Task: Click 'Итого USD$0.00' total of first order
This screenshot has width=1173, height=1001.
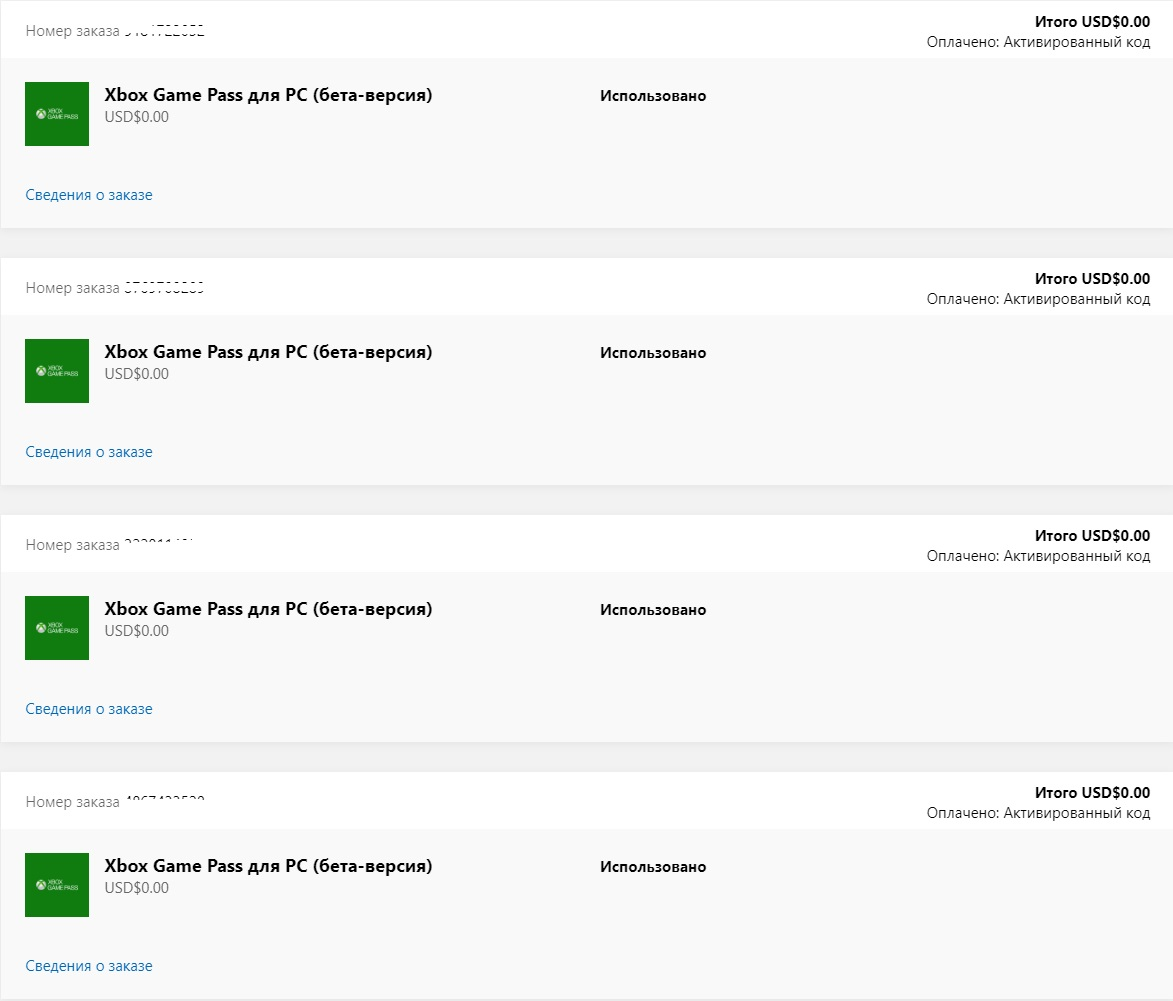Action: click(1092, 22)
